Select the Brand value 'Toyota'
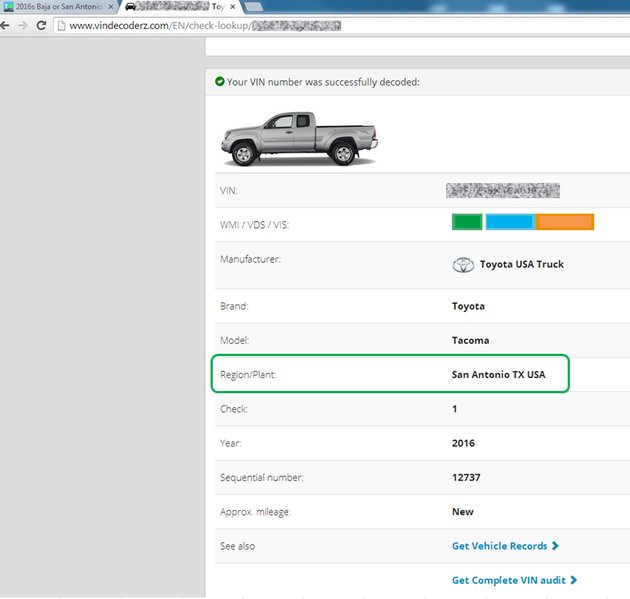The width and height of the screenshot is (630, 599). 468,306
